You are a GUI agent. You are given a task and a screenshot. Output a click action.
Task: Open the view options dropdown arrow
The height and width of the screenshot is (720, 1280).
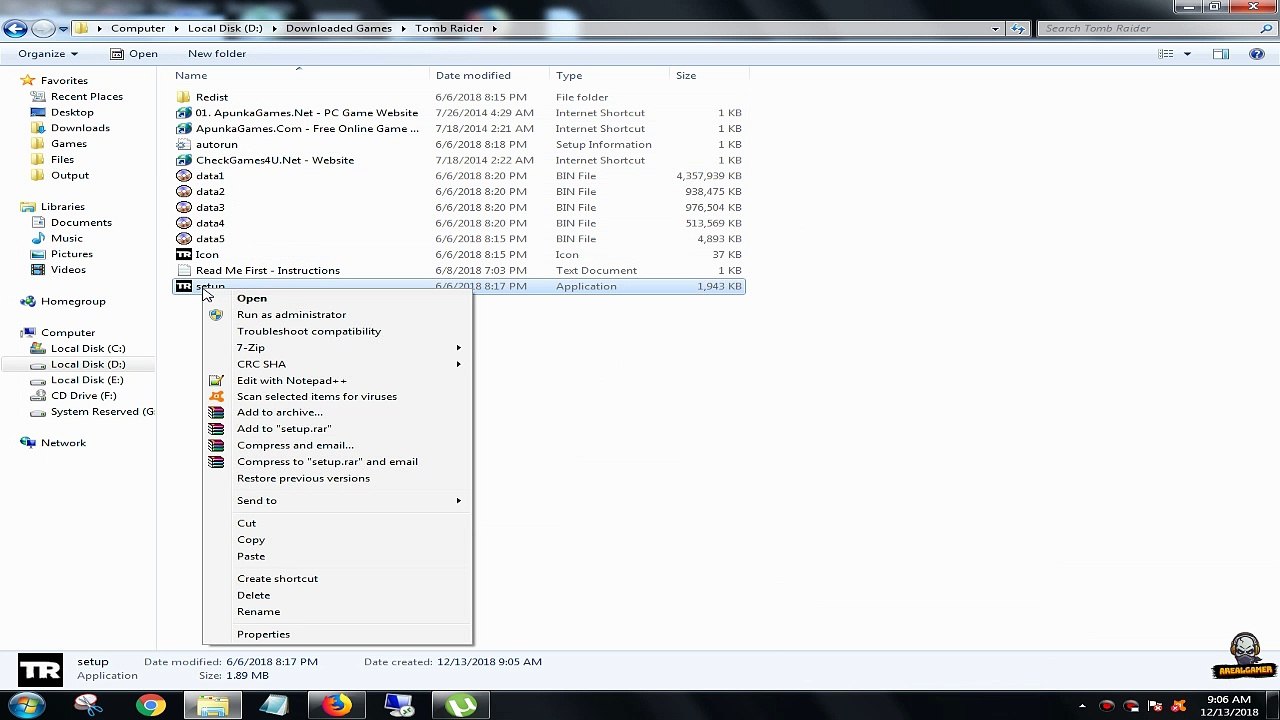(1187, 54)
